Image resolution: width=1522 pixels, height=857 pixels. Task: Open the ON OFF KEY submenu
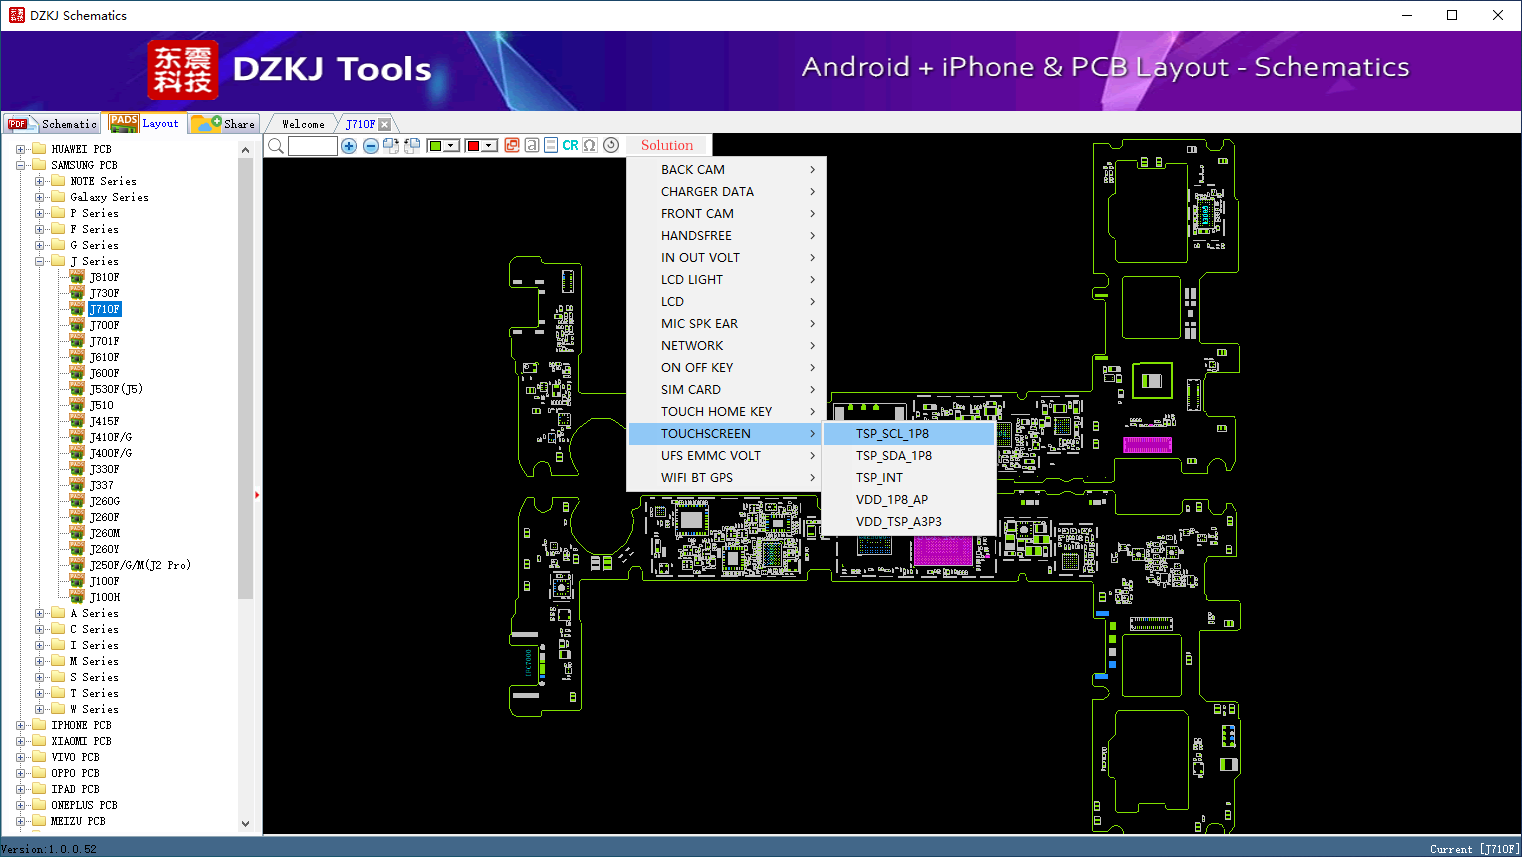coord(727,368)
